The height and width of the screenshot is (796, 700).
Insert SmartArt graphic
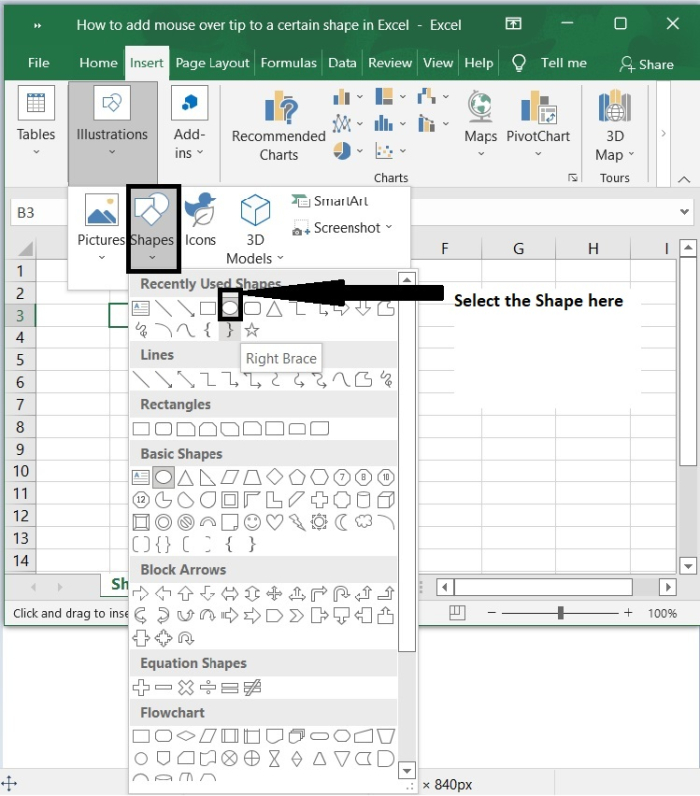tap(330, 201)
